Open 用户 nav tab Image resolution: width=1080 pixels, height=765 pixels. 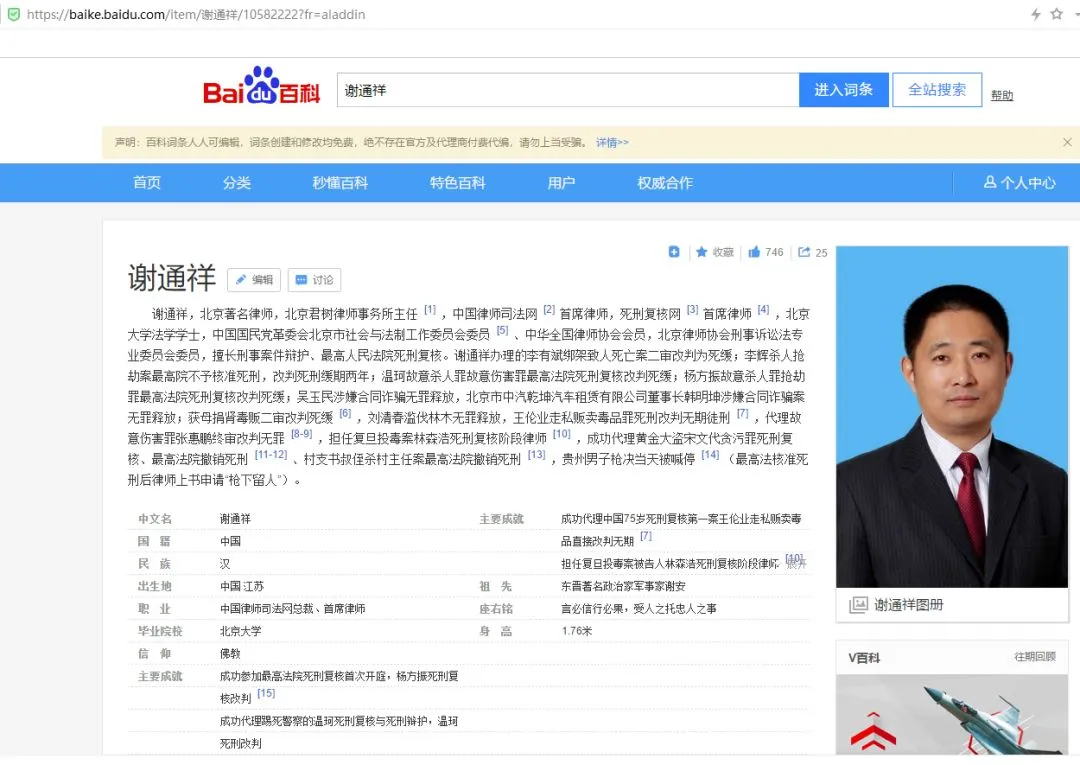(x=561, y=183)
